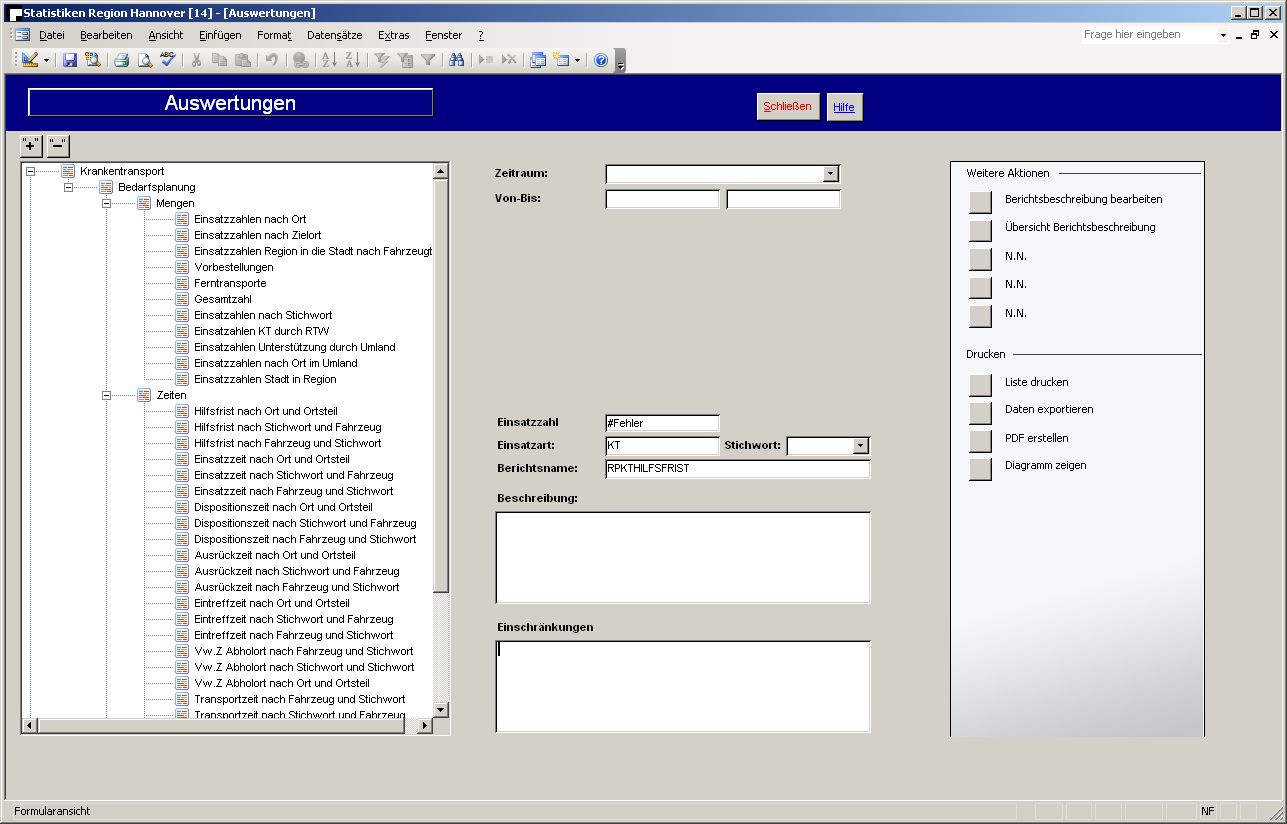
Task: Collapse the Mengen tree node
Action: [106, 204]
